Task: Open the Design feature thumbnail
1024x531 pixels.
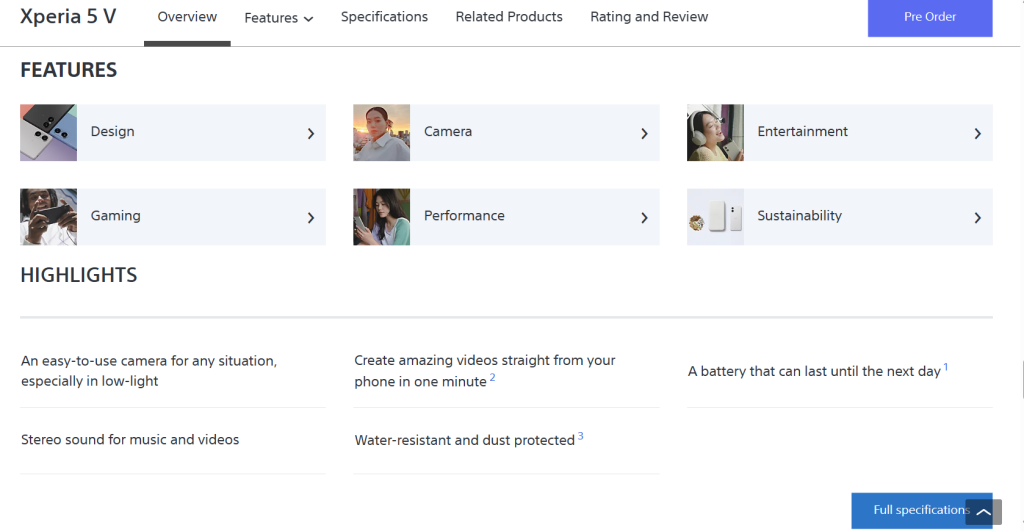Action: (48, 132)
